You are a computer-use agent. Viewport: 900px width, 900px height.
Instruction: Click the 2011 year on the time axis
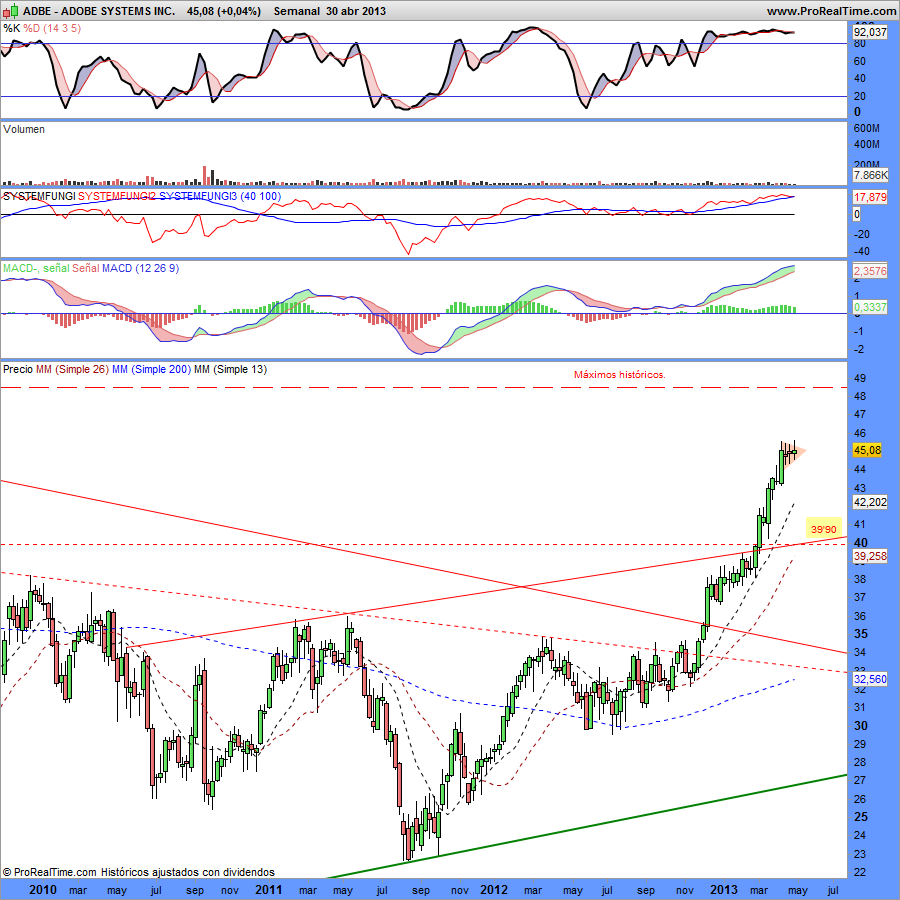tap(268, 888)
